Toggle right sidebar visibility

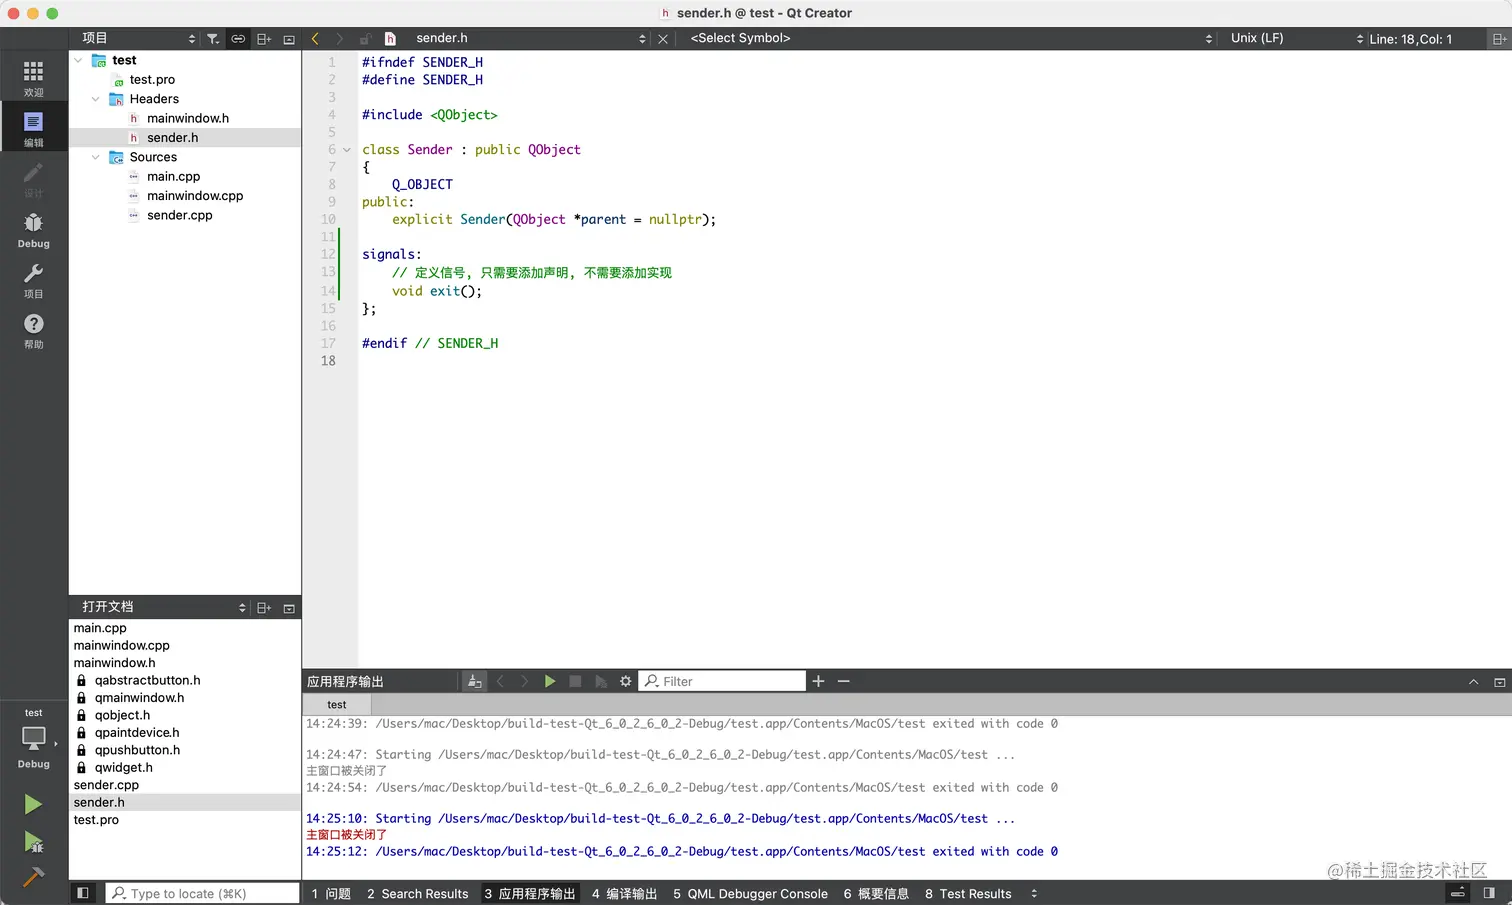pyautogui.click(x=1489, y=893)
